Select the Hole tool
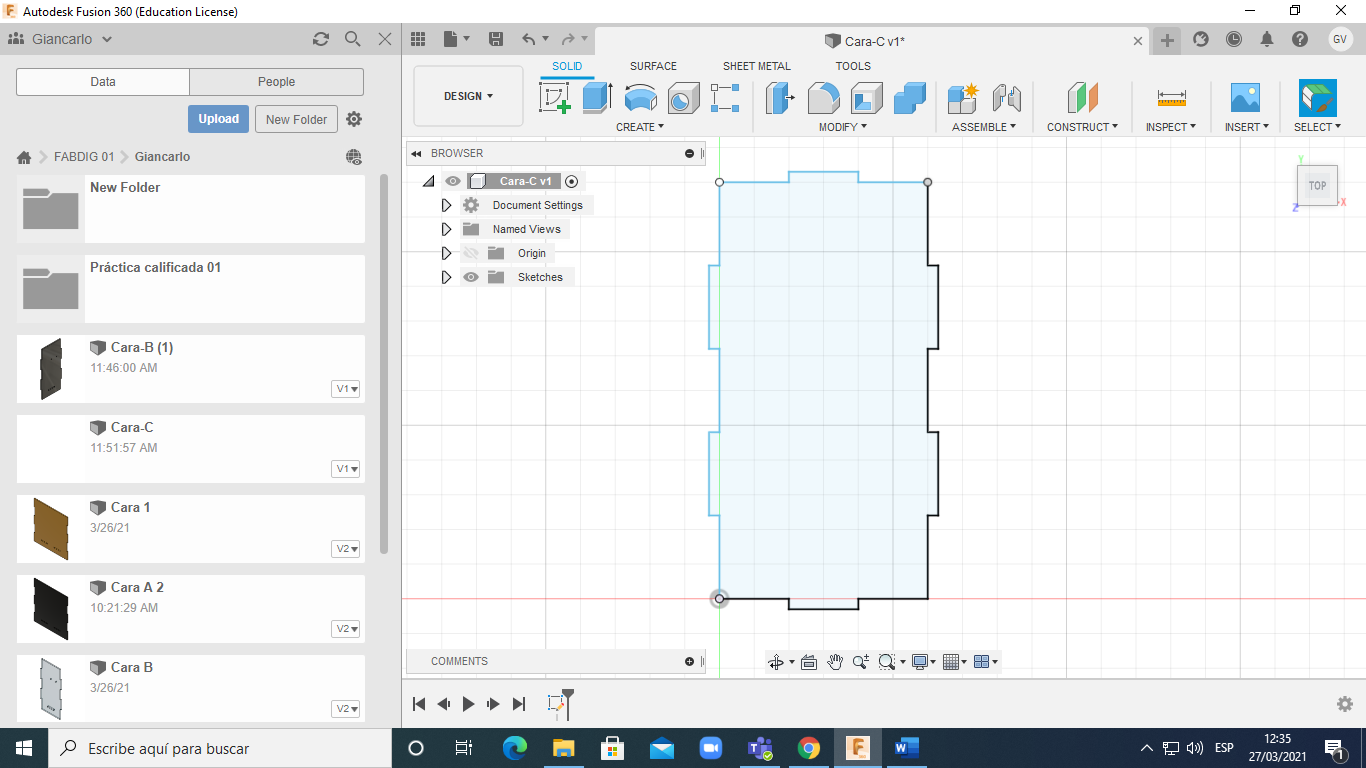The height and width of the screenshot is (768, 1366). click(683, 98)
